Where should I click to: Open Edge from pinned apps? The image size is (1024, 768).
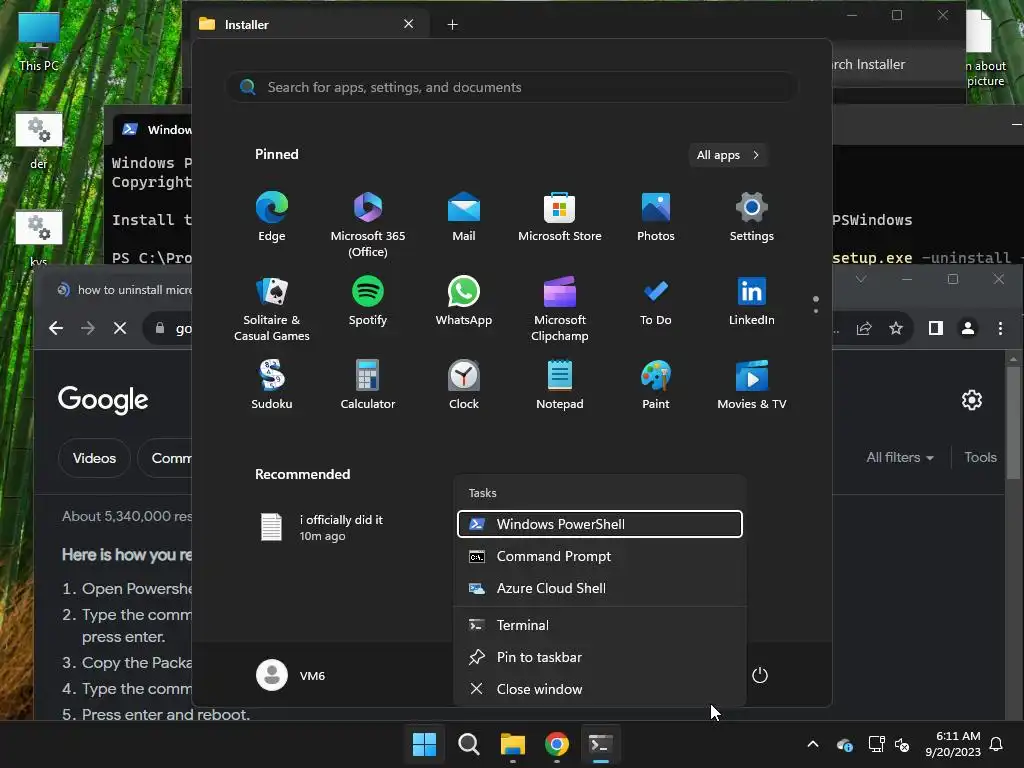(272, 217)
